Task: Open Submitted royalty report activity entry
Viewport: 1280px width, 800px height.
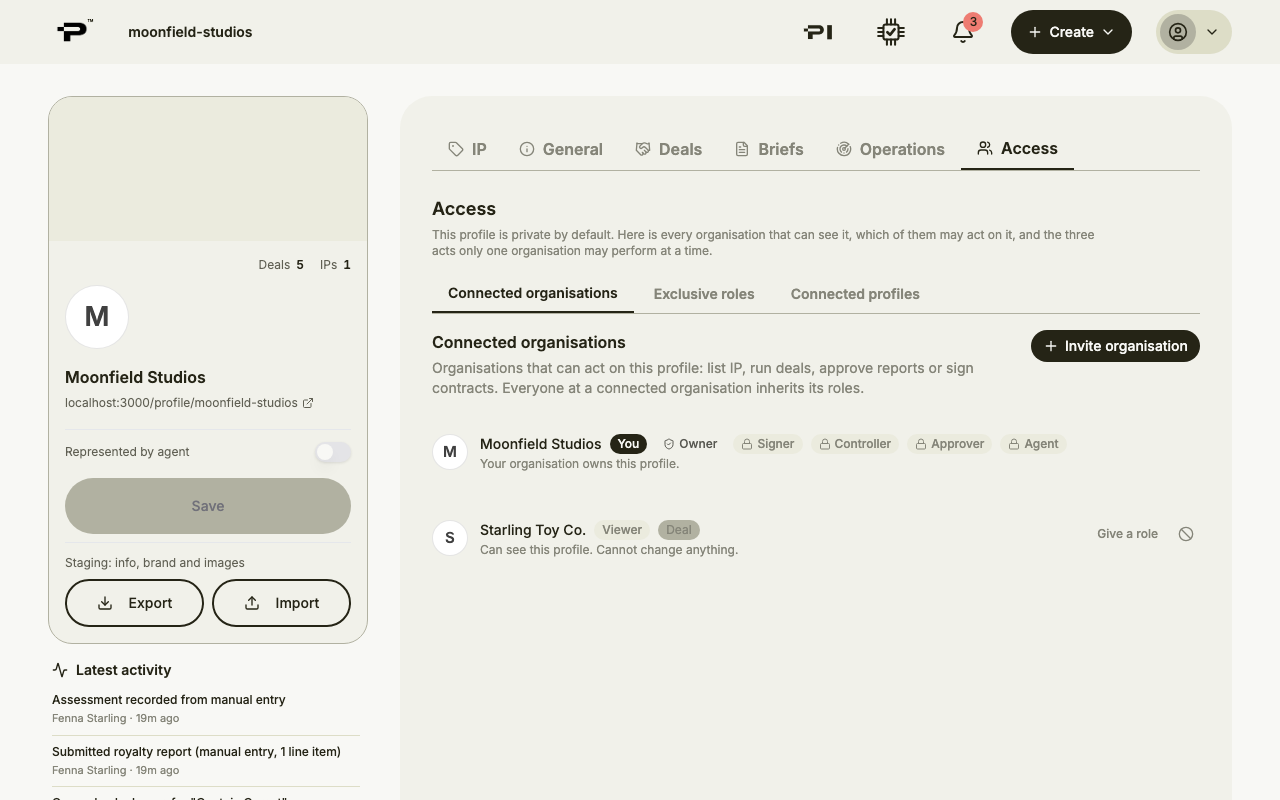Action: pyautogui.click(x=206, y=761)
